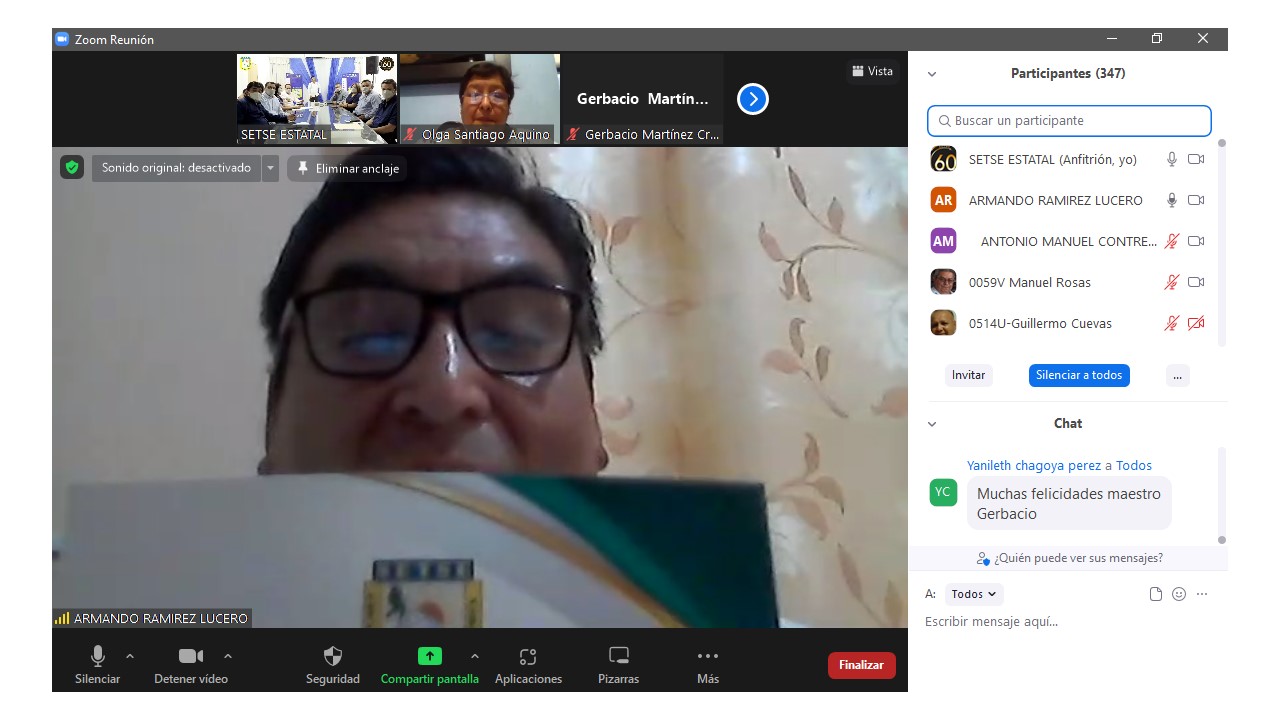
Task: Click Todos recipient link in chat message
Action: pyautogui.click(x=1134, y=465)
